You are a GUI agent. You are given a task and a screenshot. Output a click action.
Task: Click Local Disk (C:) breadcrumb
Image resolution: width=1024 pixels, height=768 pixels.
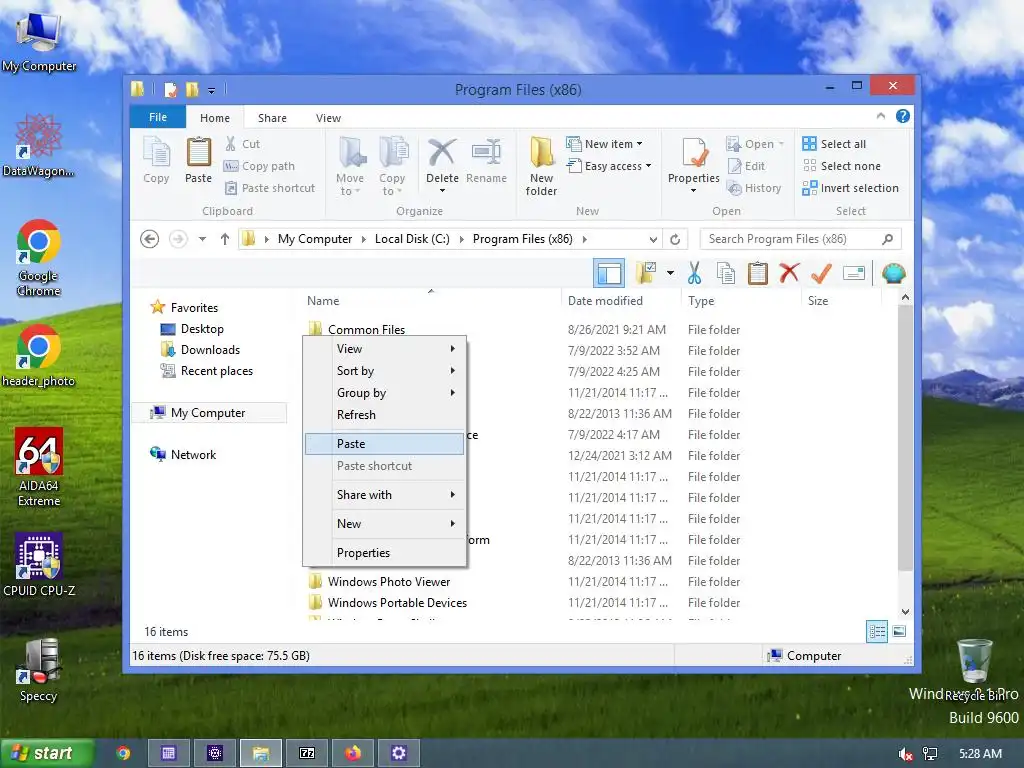[x=412, y=239]
